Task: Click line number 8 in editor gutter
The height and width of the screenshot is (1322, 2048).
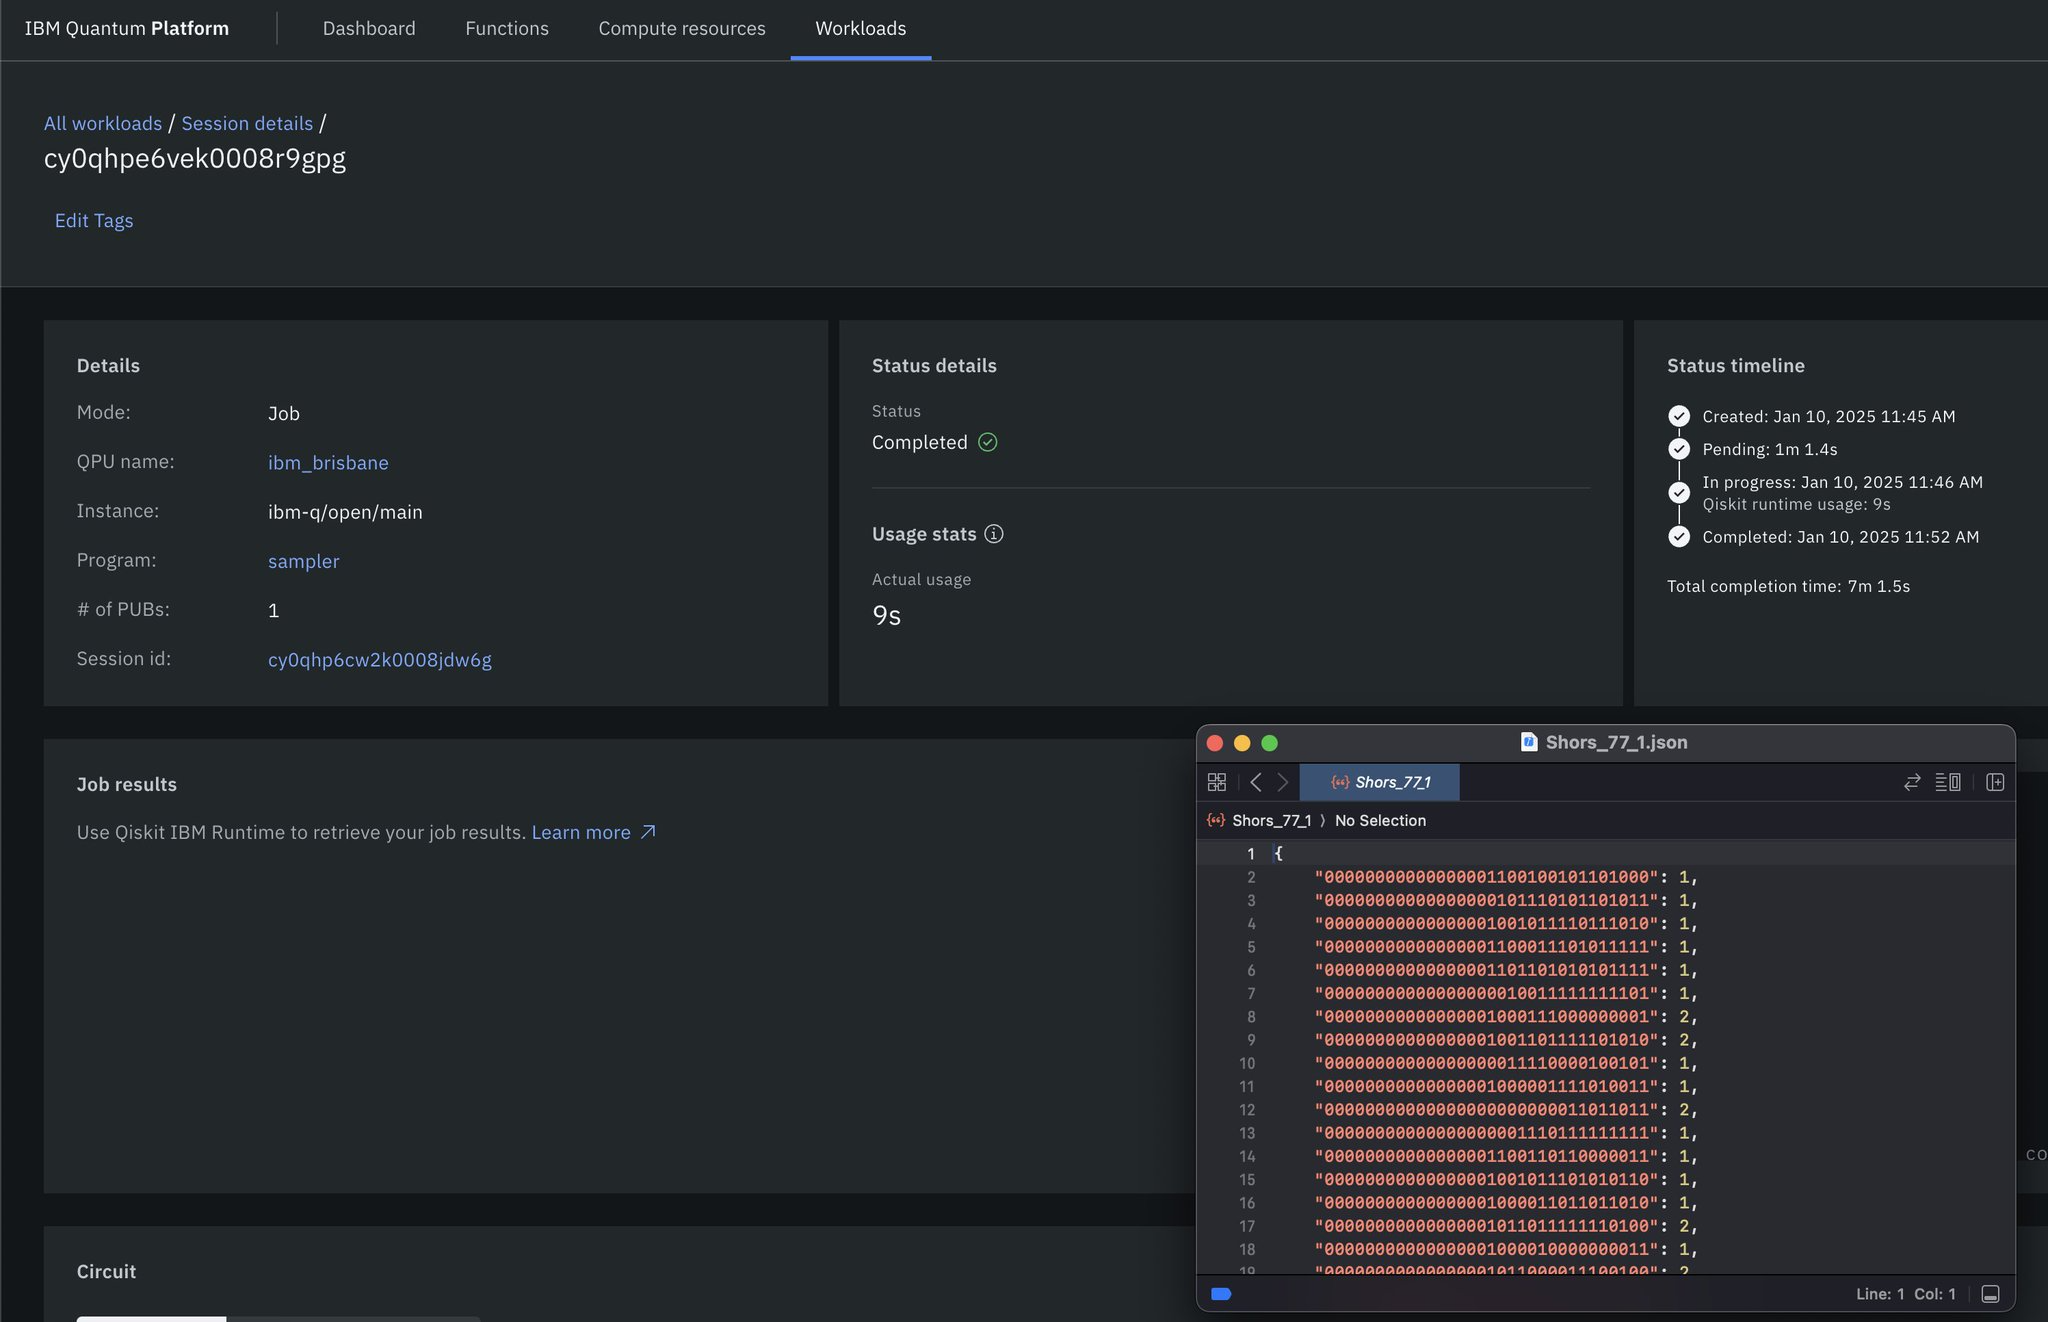Action: pyautogui.click(x=1250, y=1017)
